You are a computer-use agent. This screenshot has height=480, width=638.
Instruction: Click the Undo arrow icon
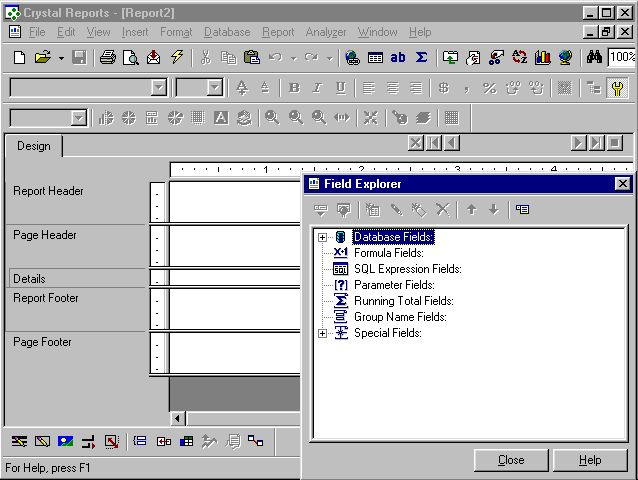tap(275, 57)
